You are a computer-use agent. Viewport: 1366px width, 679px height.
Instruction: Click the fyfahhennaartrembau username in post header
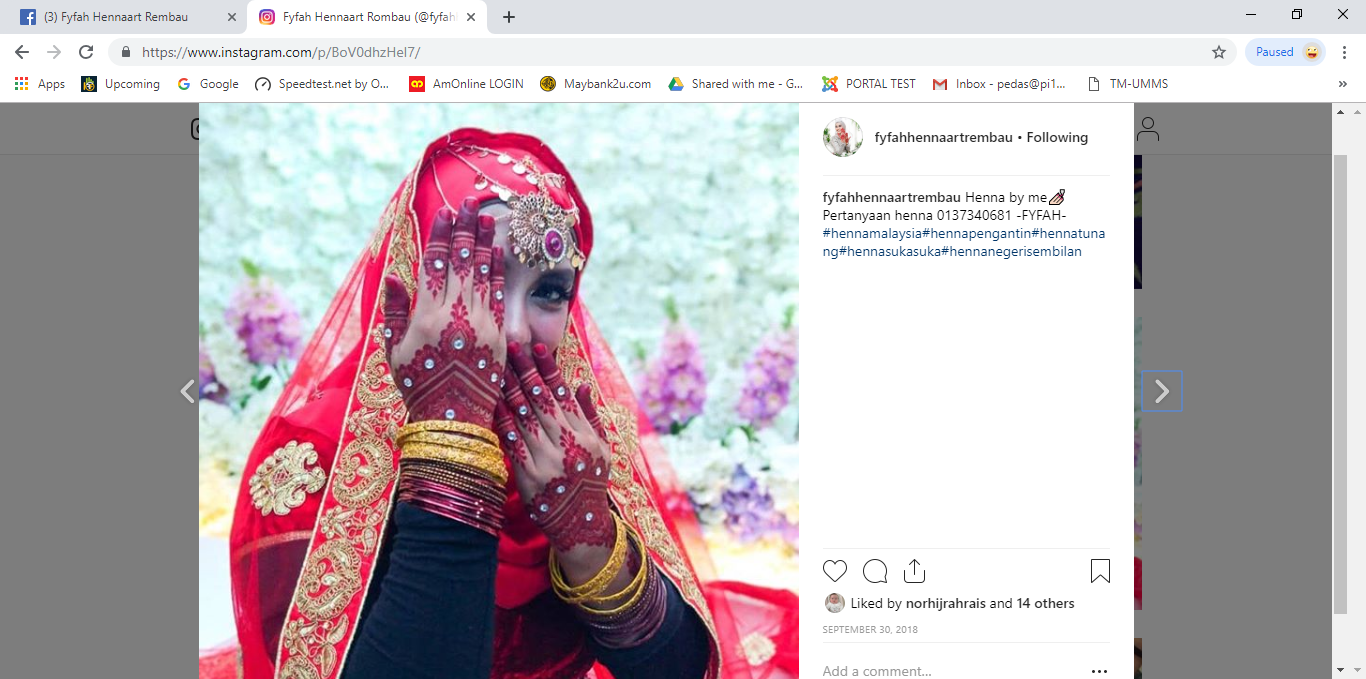click(944, 137)
